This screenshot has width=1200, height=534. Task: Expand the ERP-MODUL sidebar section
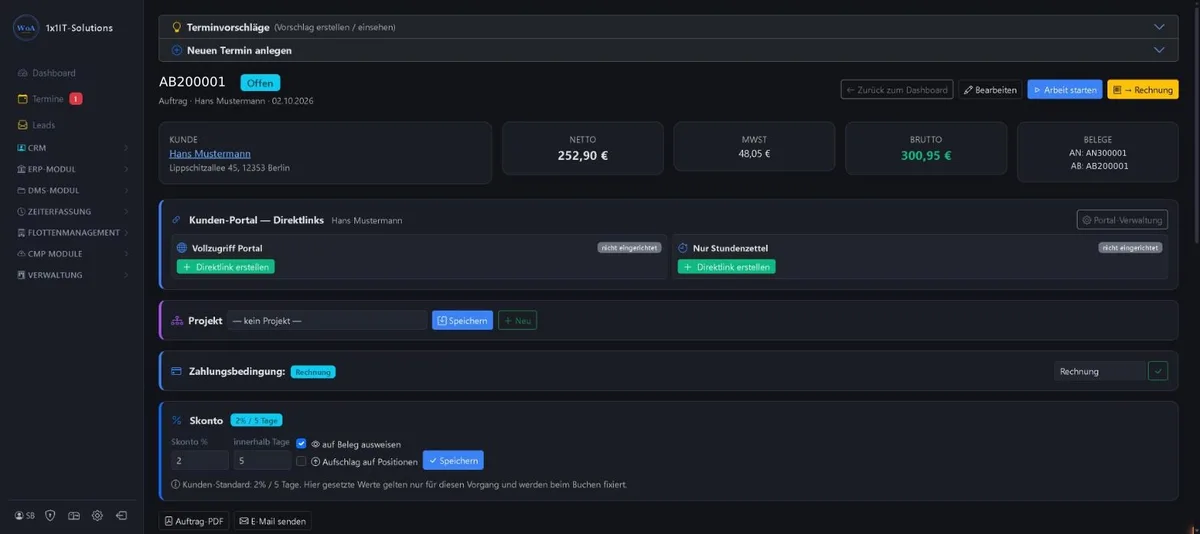(x=71, y=169)
